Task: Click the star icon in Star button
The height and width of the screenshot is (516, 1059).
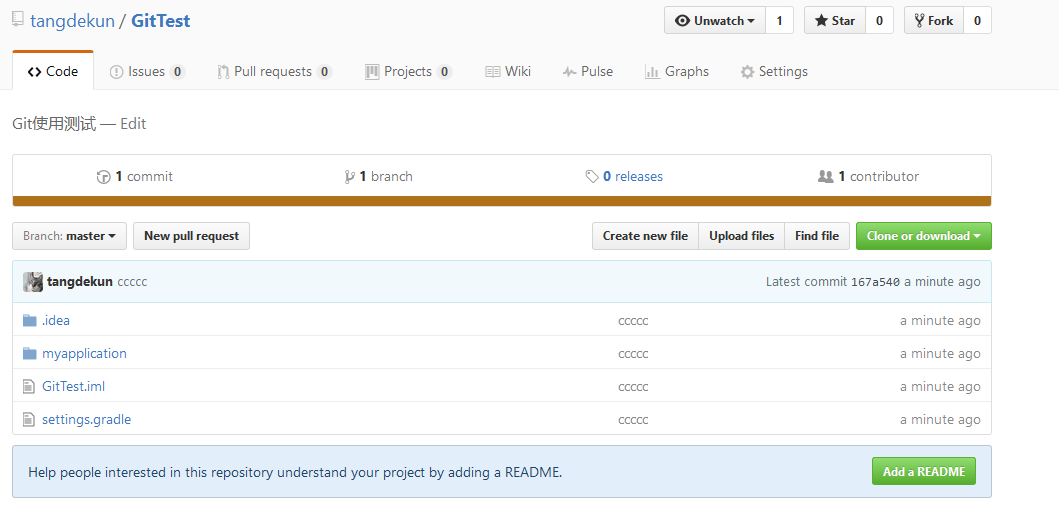Action: (x=821, y=21)
